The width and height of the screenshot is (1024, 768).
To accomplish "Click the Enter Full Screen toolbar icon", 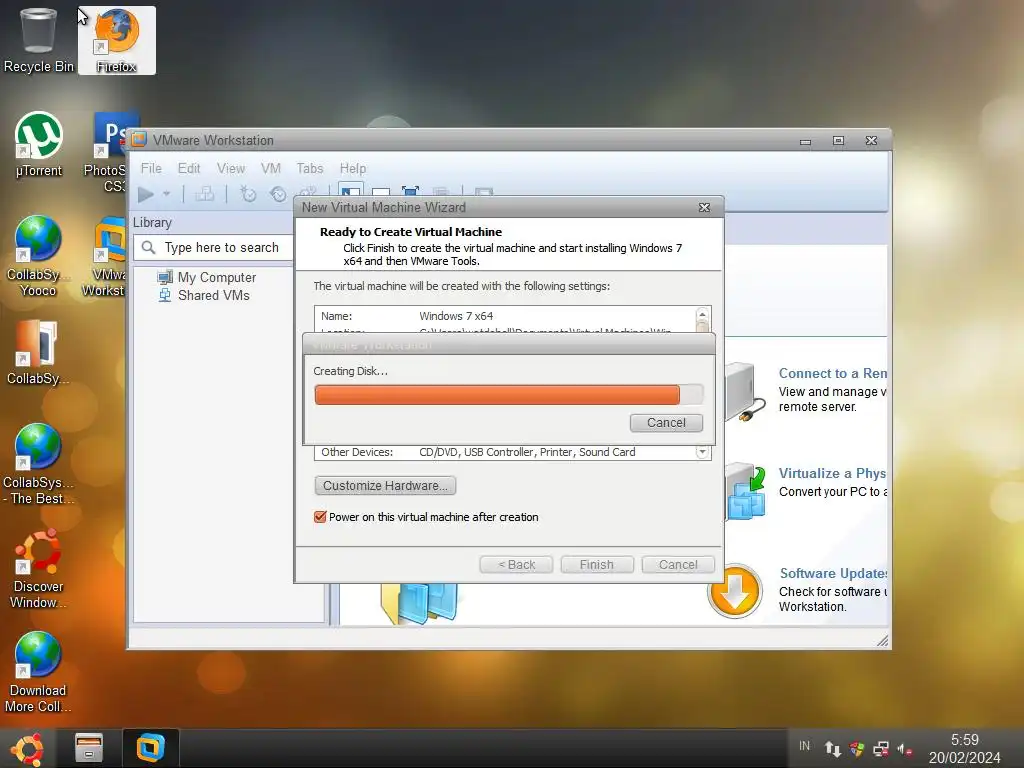I will (410, 191).
